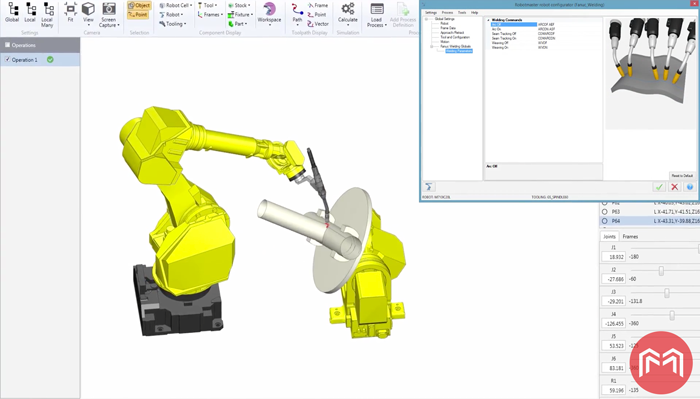The height and width of the screenshot is (399, 700).
Task: Adjust the J4 joint slider
Action: coord(672,315)
